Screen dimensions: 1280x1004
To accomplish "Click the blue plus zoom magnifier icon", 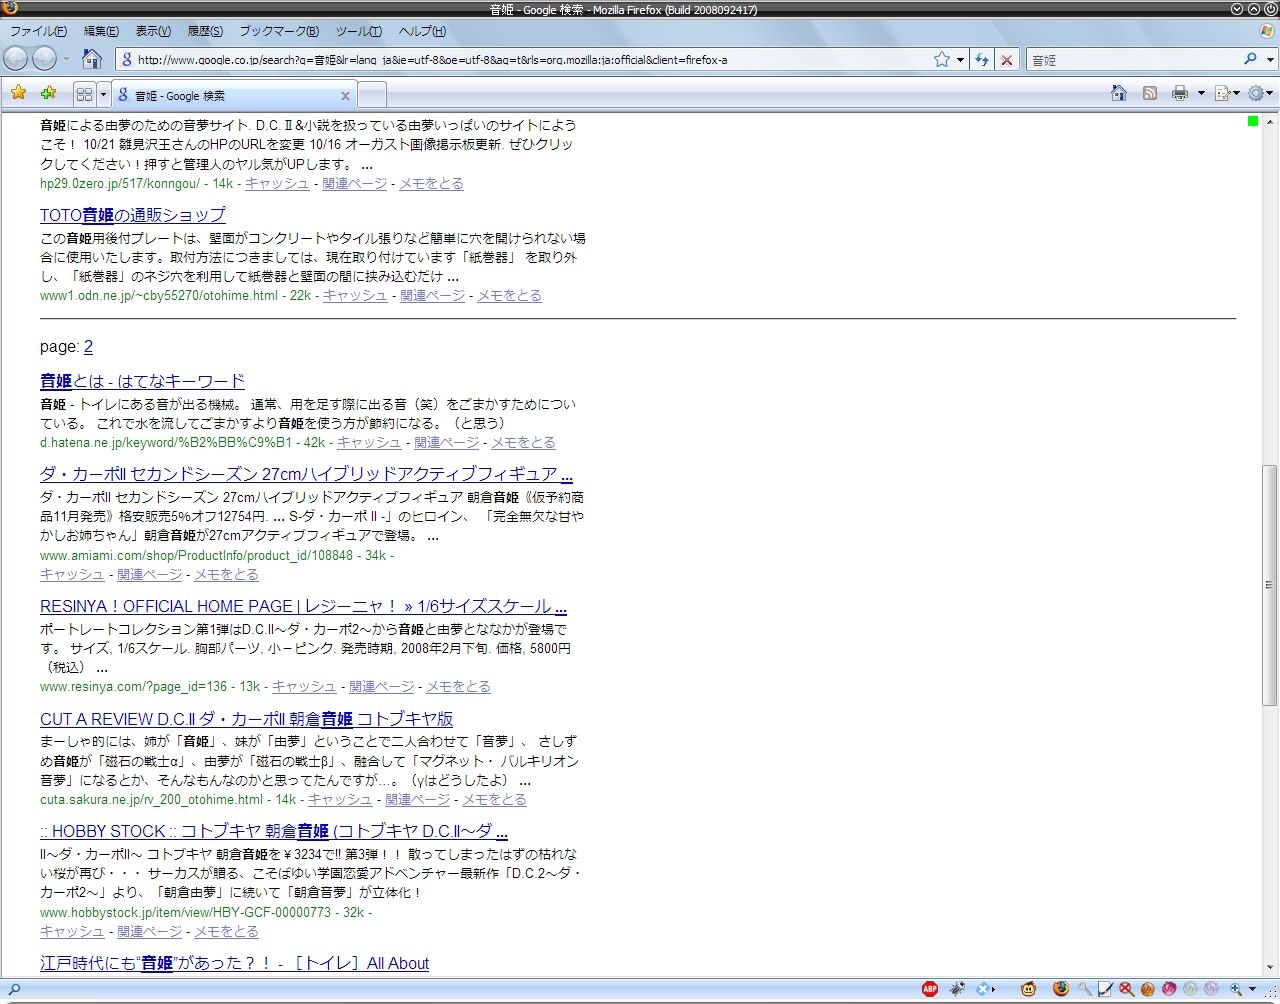I will pyautogui.click(x=1237, y=989).
